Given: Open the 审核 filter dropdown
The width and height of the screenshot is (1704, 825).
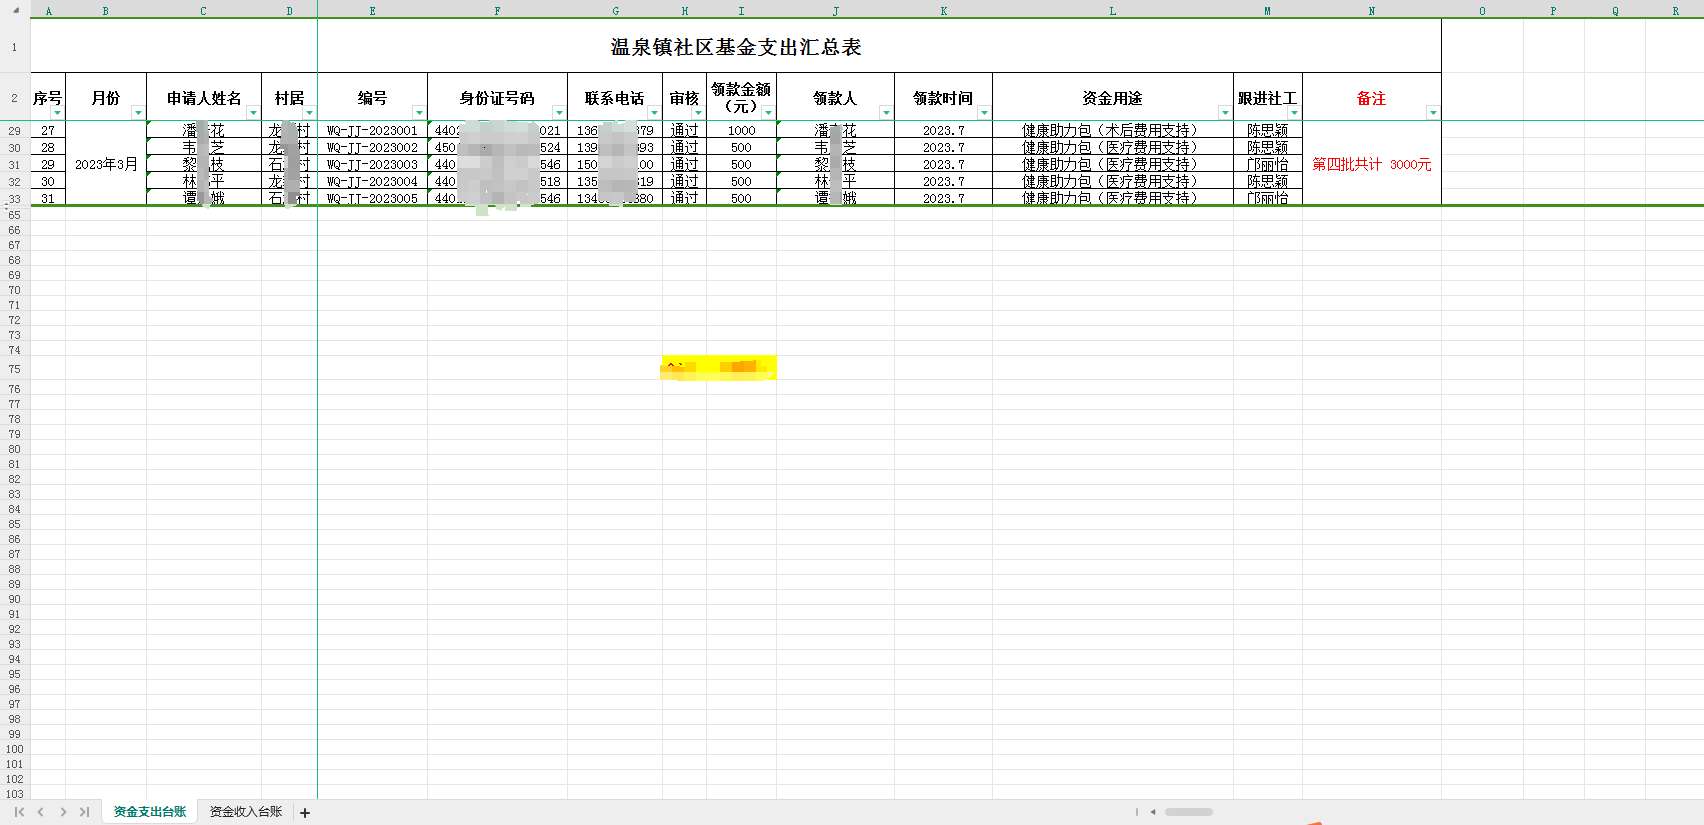Looking at the screenshot, I should tap(698, 113).
